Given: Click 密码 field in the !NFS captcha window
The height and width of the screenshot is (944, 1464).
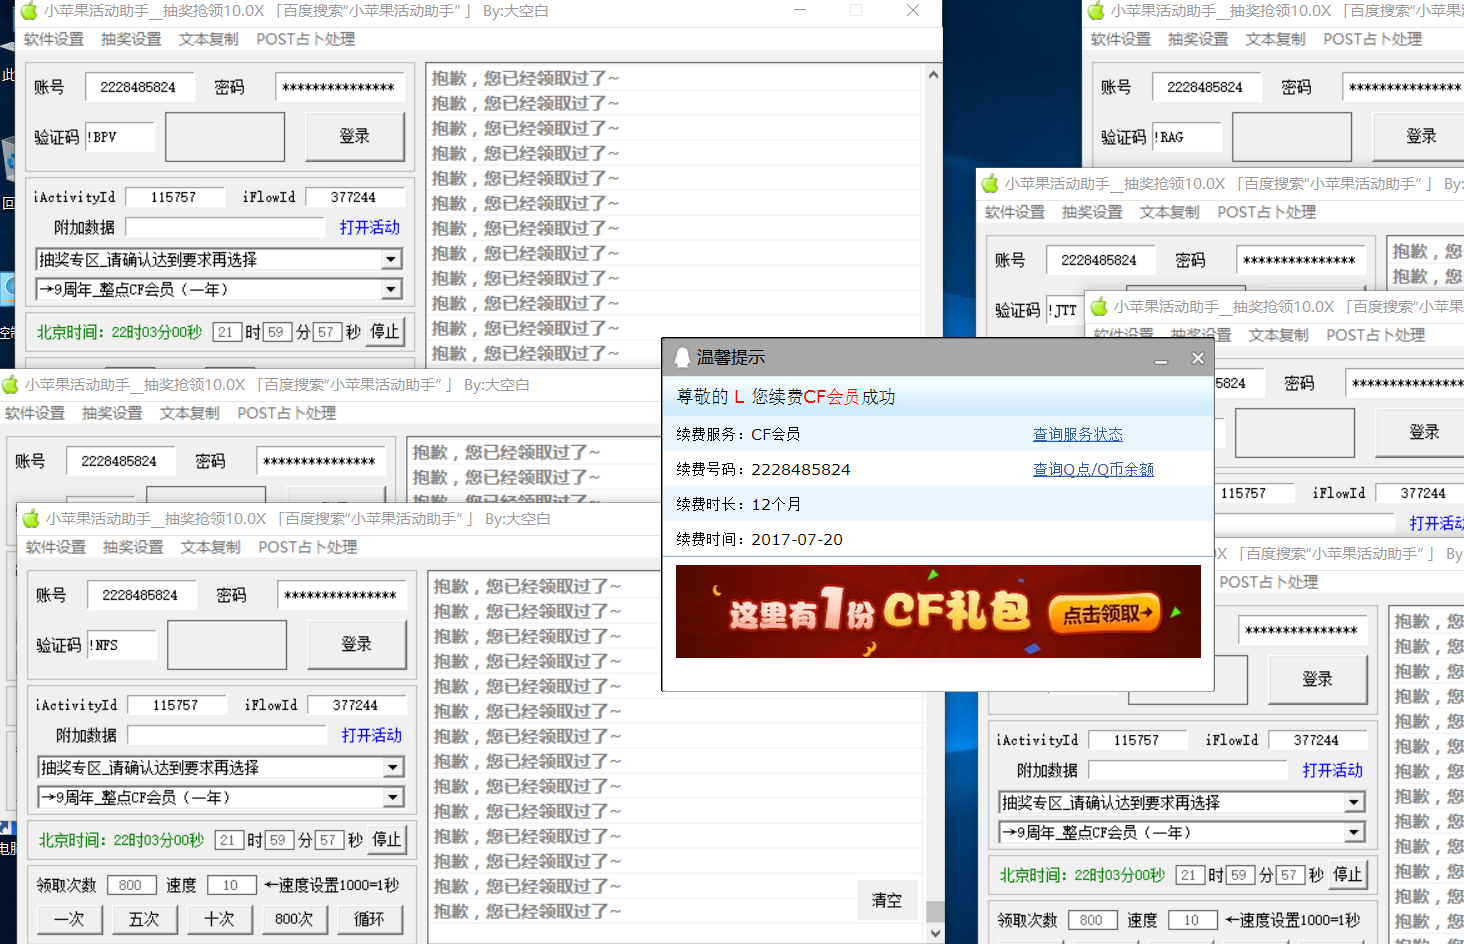Looking at the screenshot, I should tap(342, 595).
